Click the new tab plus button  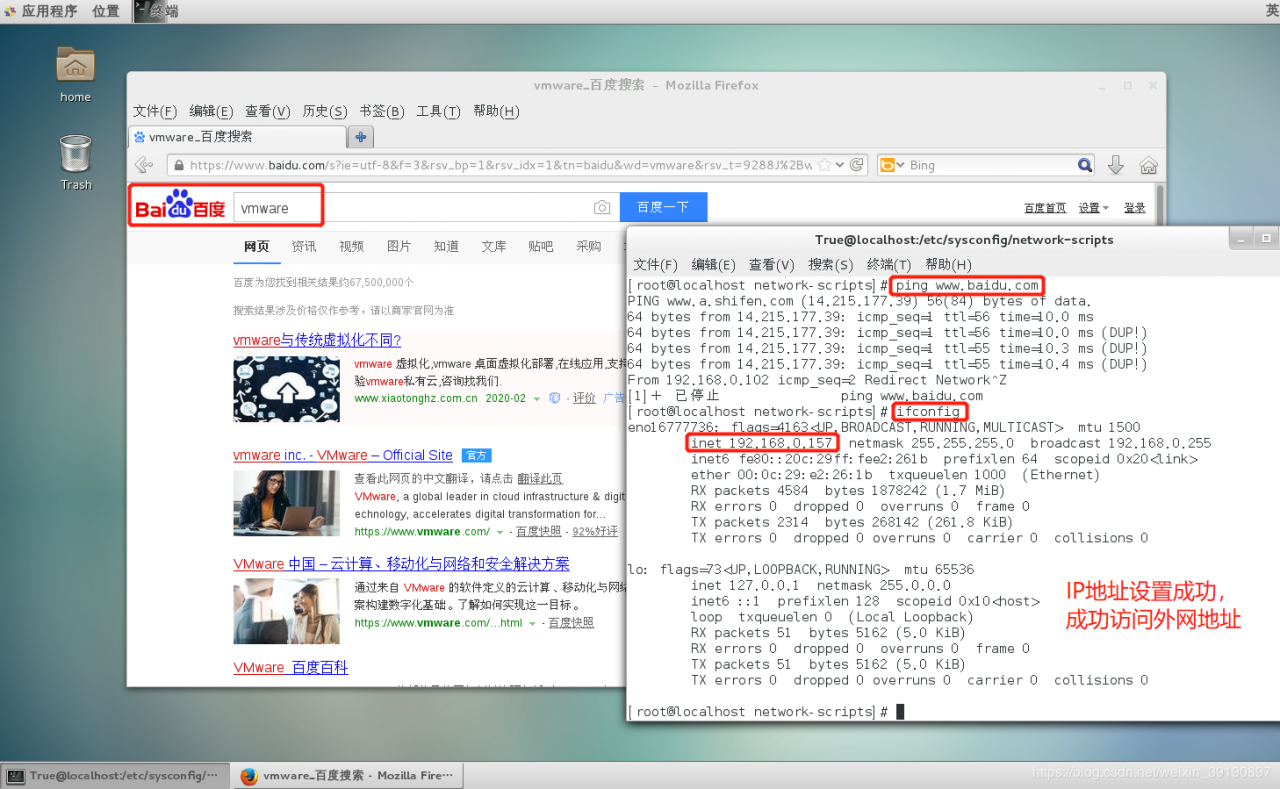click(x=360, y=137)
